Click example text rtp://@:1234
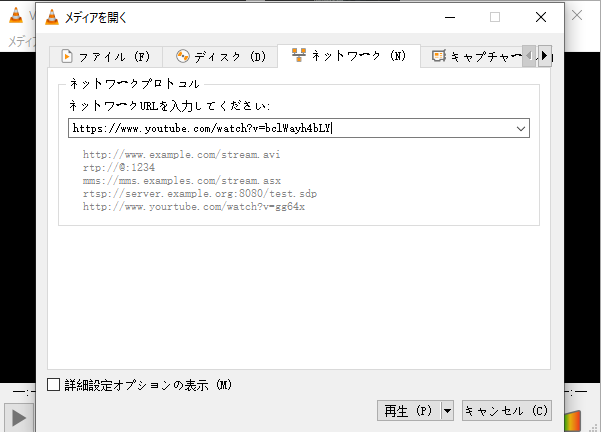 pos(119,168)
